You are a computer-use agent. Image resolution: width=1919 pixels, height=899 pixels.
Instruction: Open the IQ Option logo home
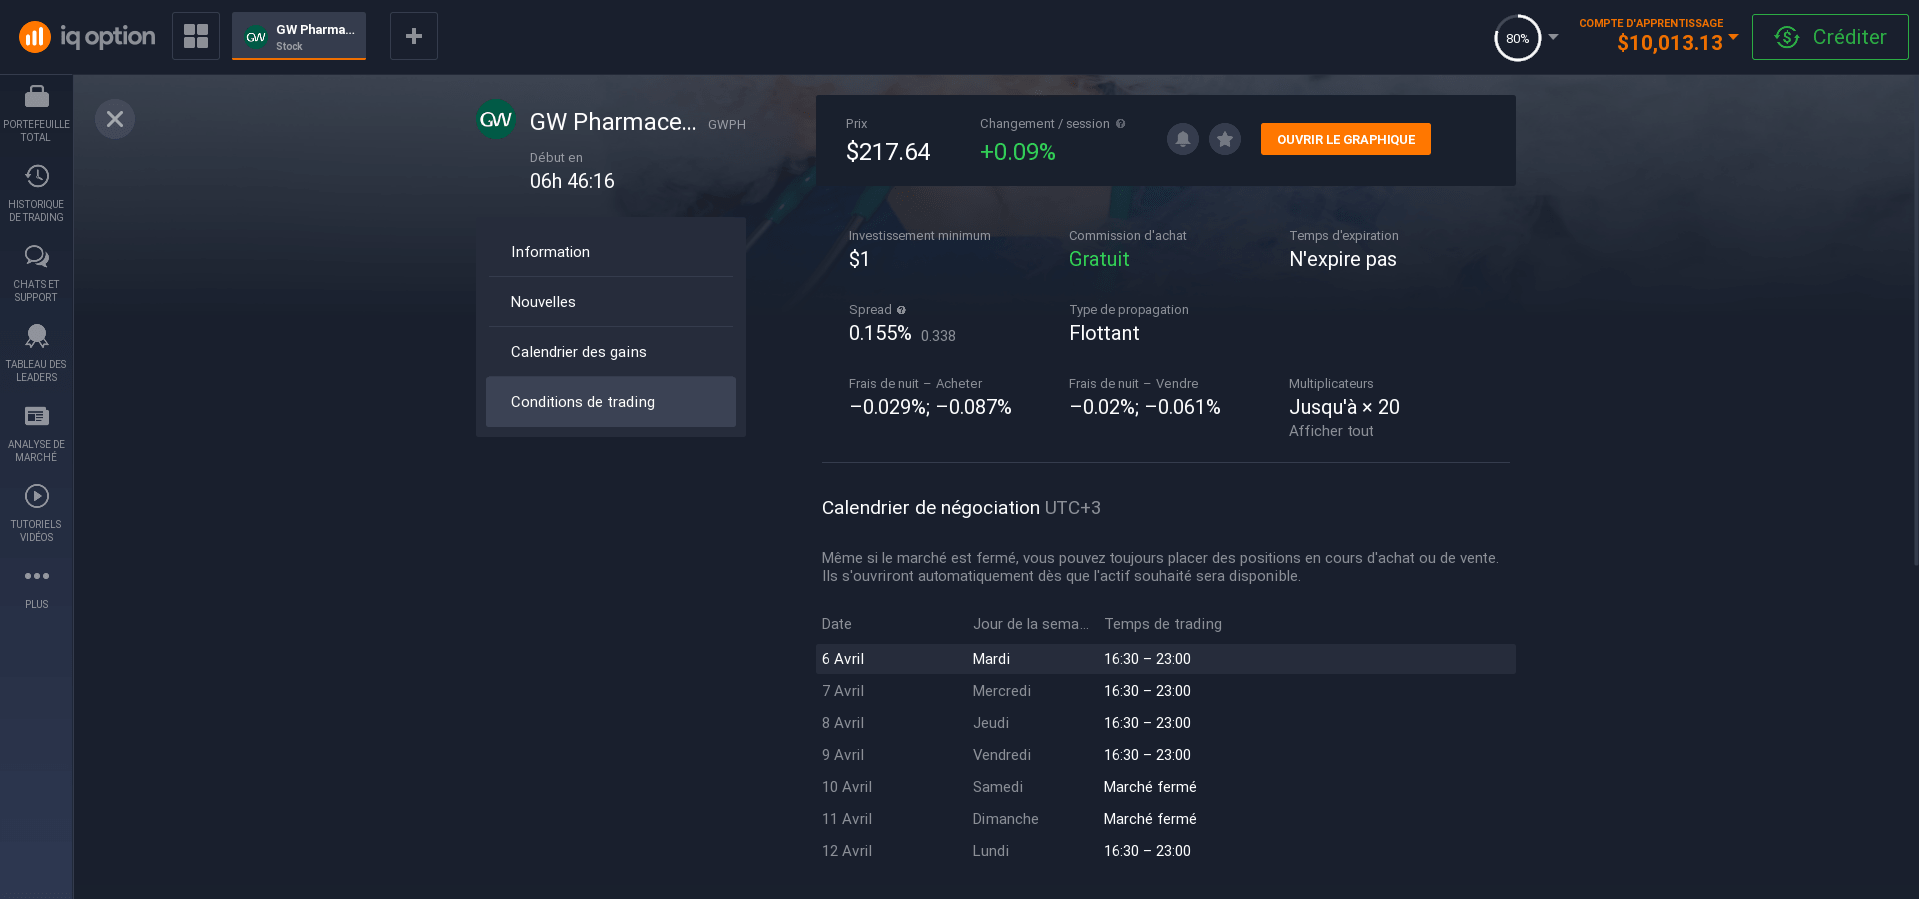(x=87, y=37)
